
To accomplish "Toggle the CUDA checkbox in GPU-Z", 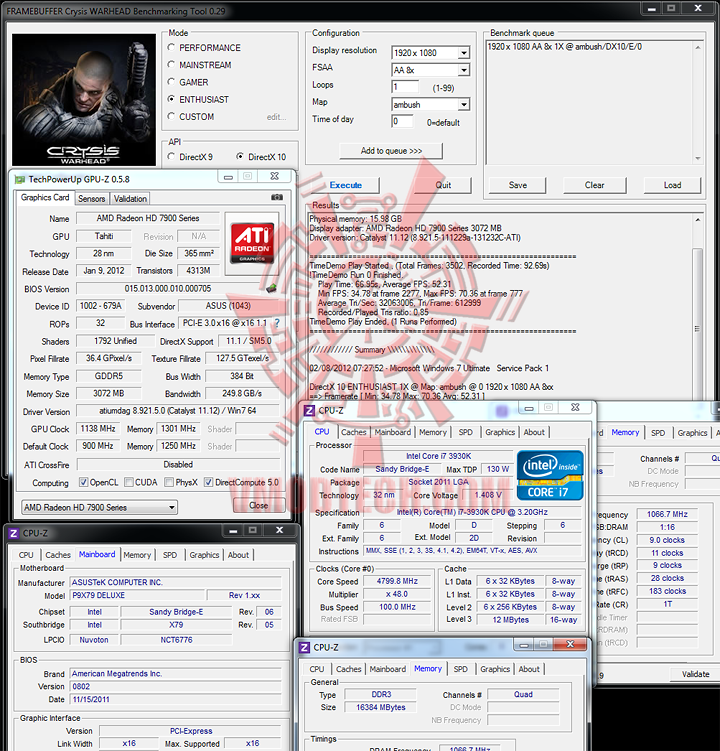I will click(129, 482).
